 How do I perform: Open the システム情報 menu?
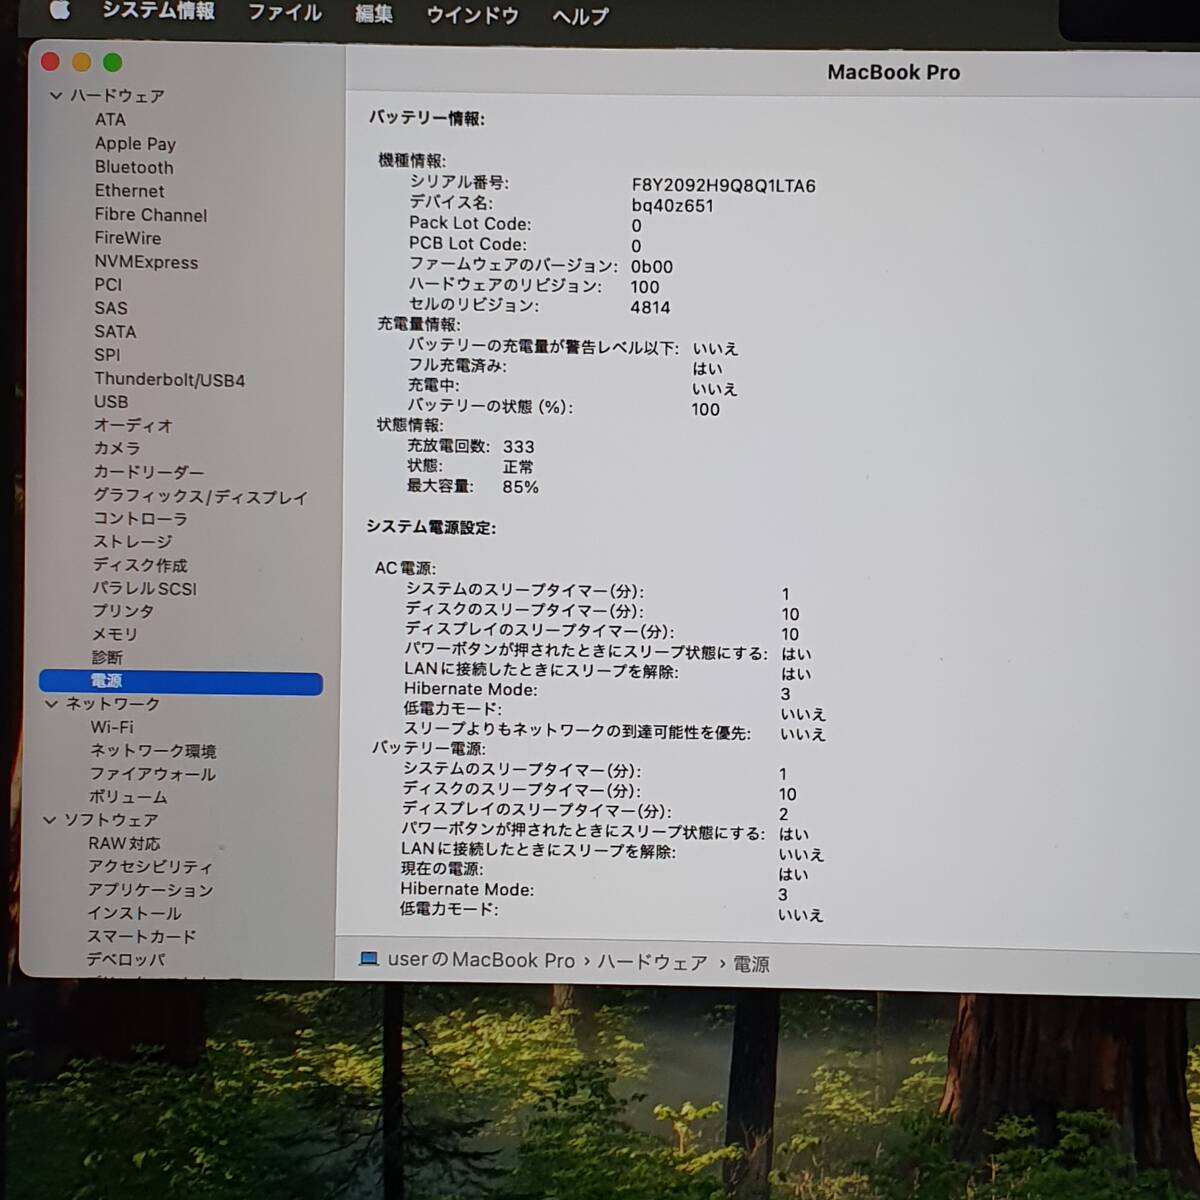coord(158,10)
